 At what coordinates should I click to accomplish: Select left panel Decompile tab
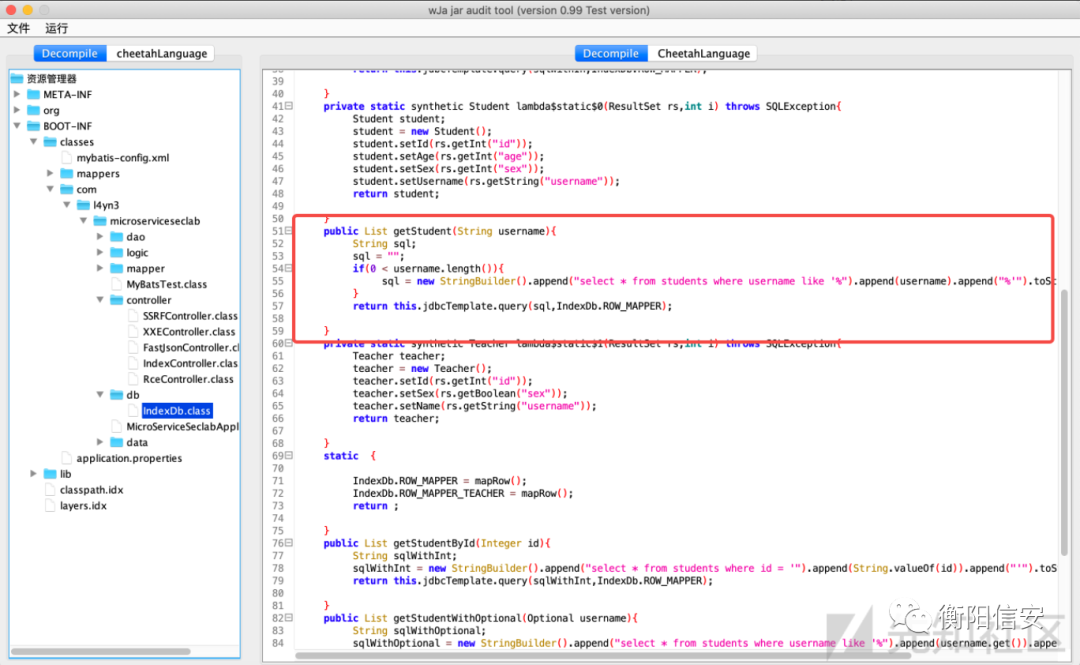(x=70, y=53)
